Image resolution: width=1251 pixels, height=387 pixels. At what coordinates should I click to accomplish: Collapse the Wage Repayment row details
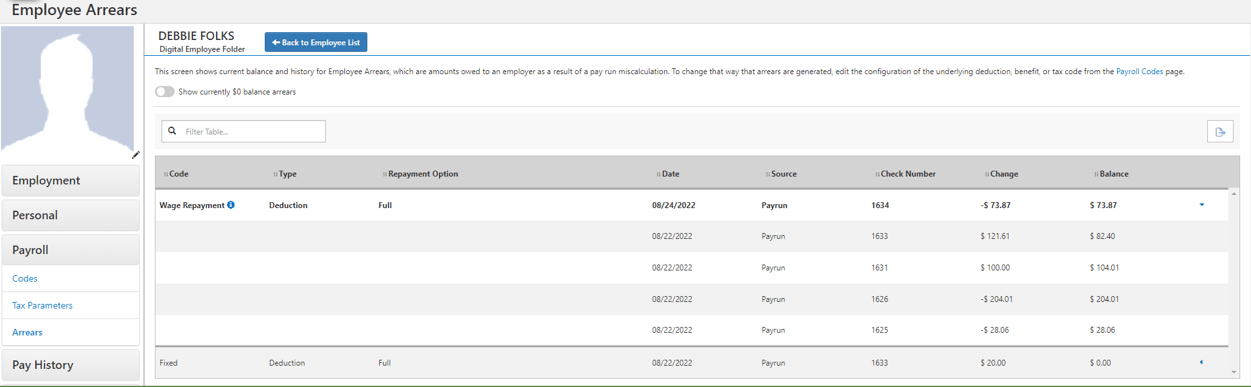click(x=1202, y=205)
